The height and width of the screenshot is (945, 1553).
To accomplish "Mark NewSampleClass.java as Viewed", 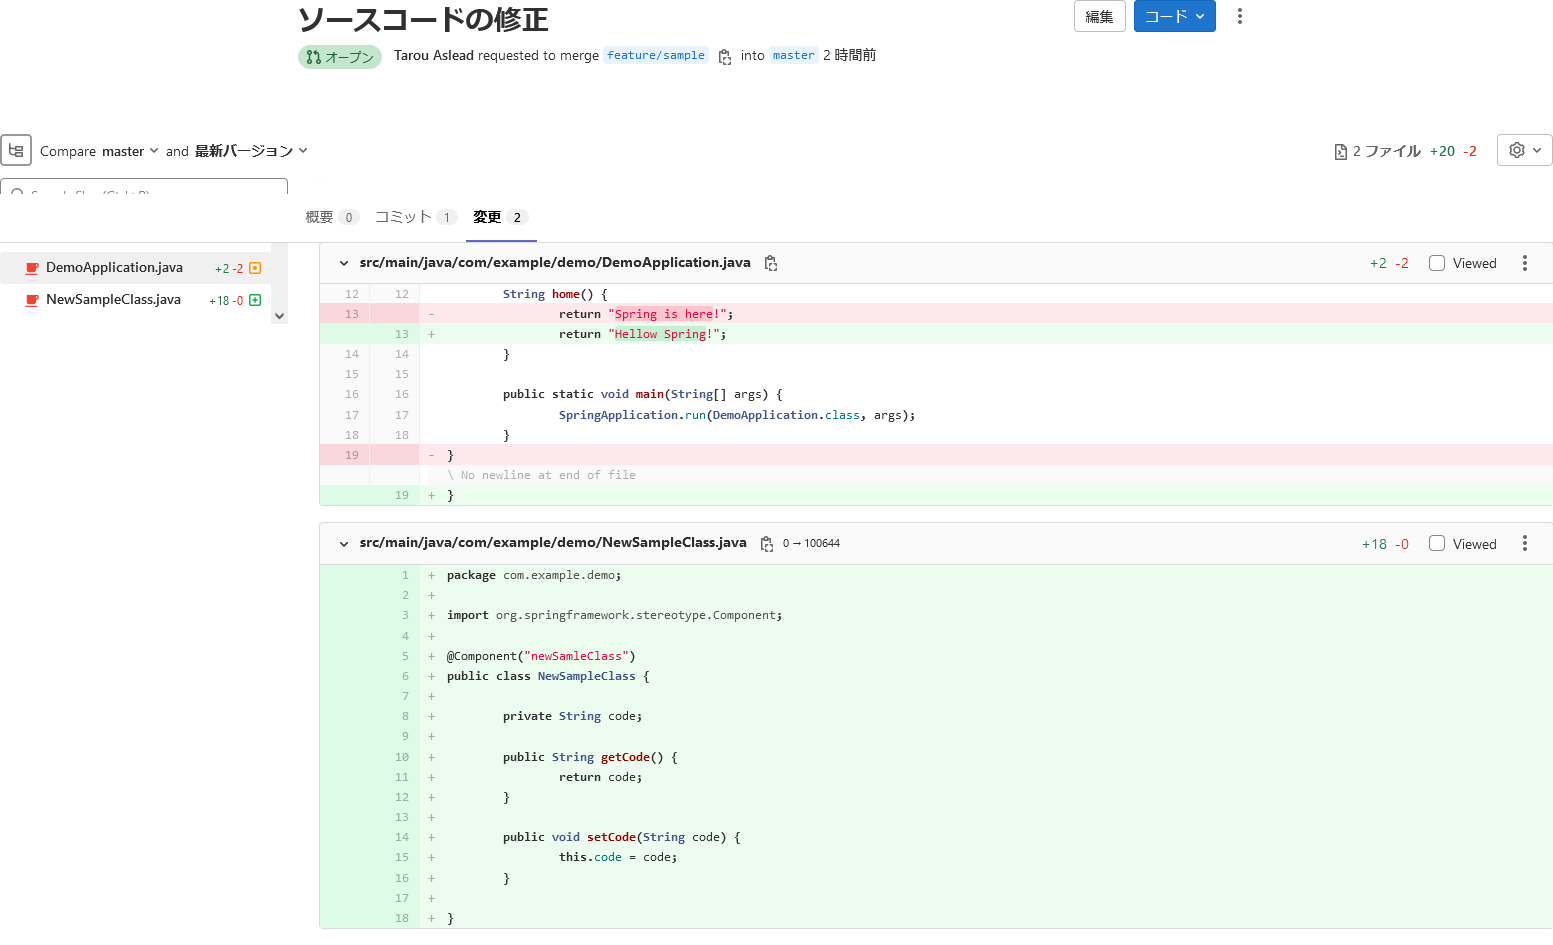I will 1437,543.
